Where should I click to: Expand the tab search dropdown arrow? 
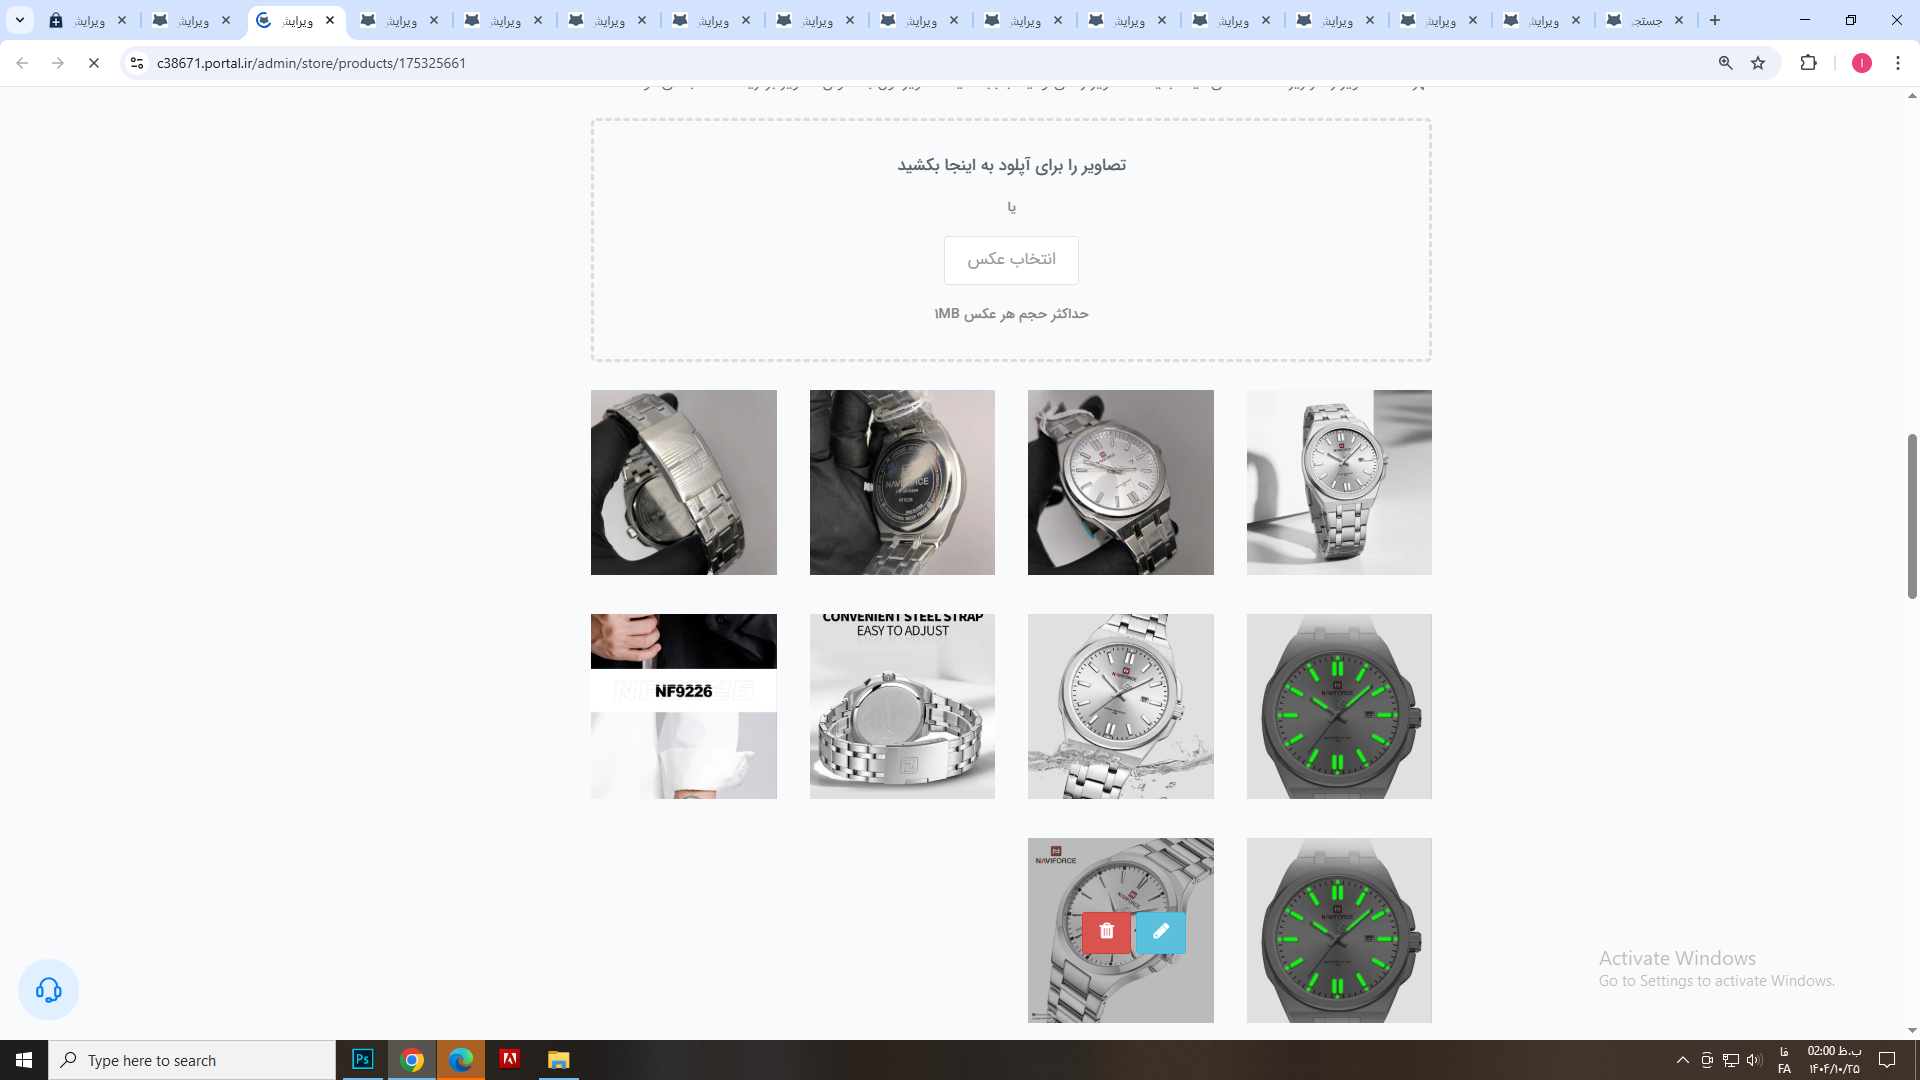19,20
